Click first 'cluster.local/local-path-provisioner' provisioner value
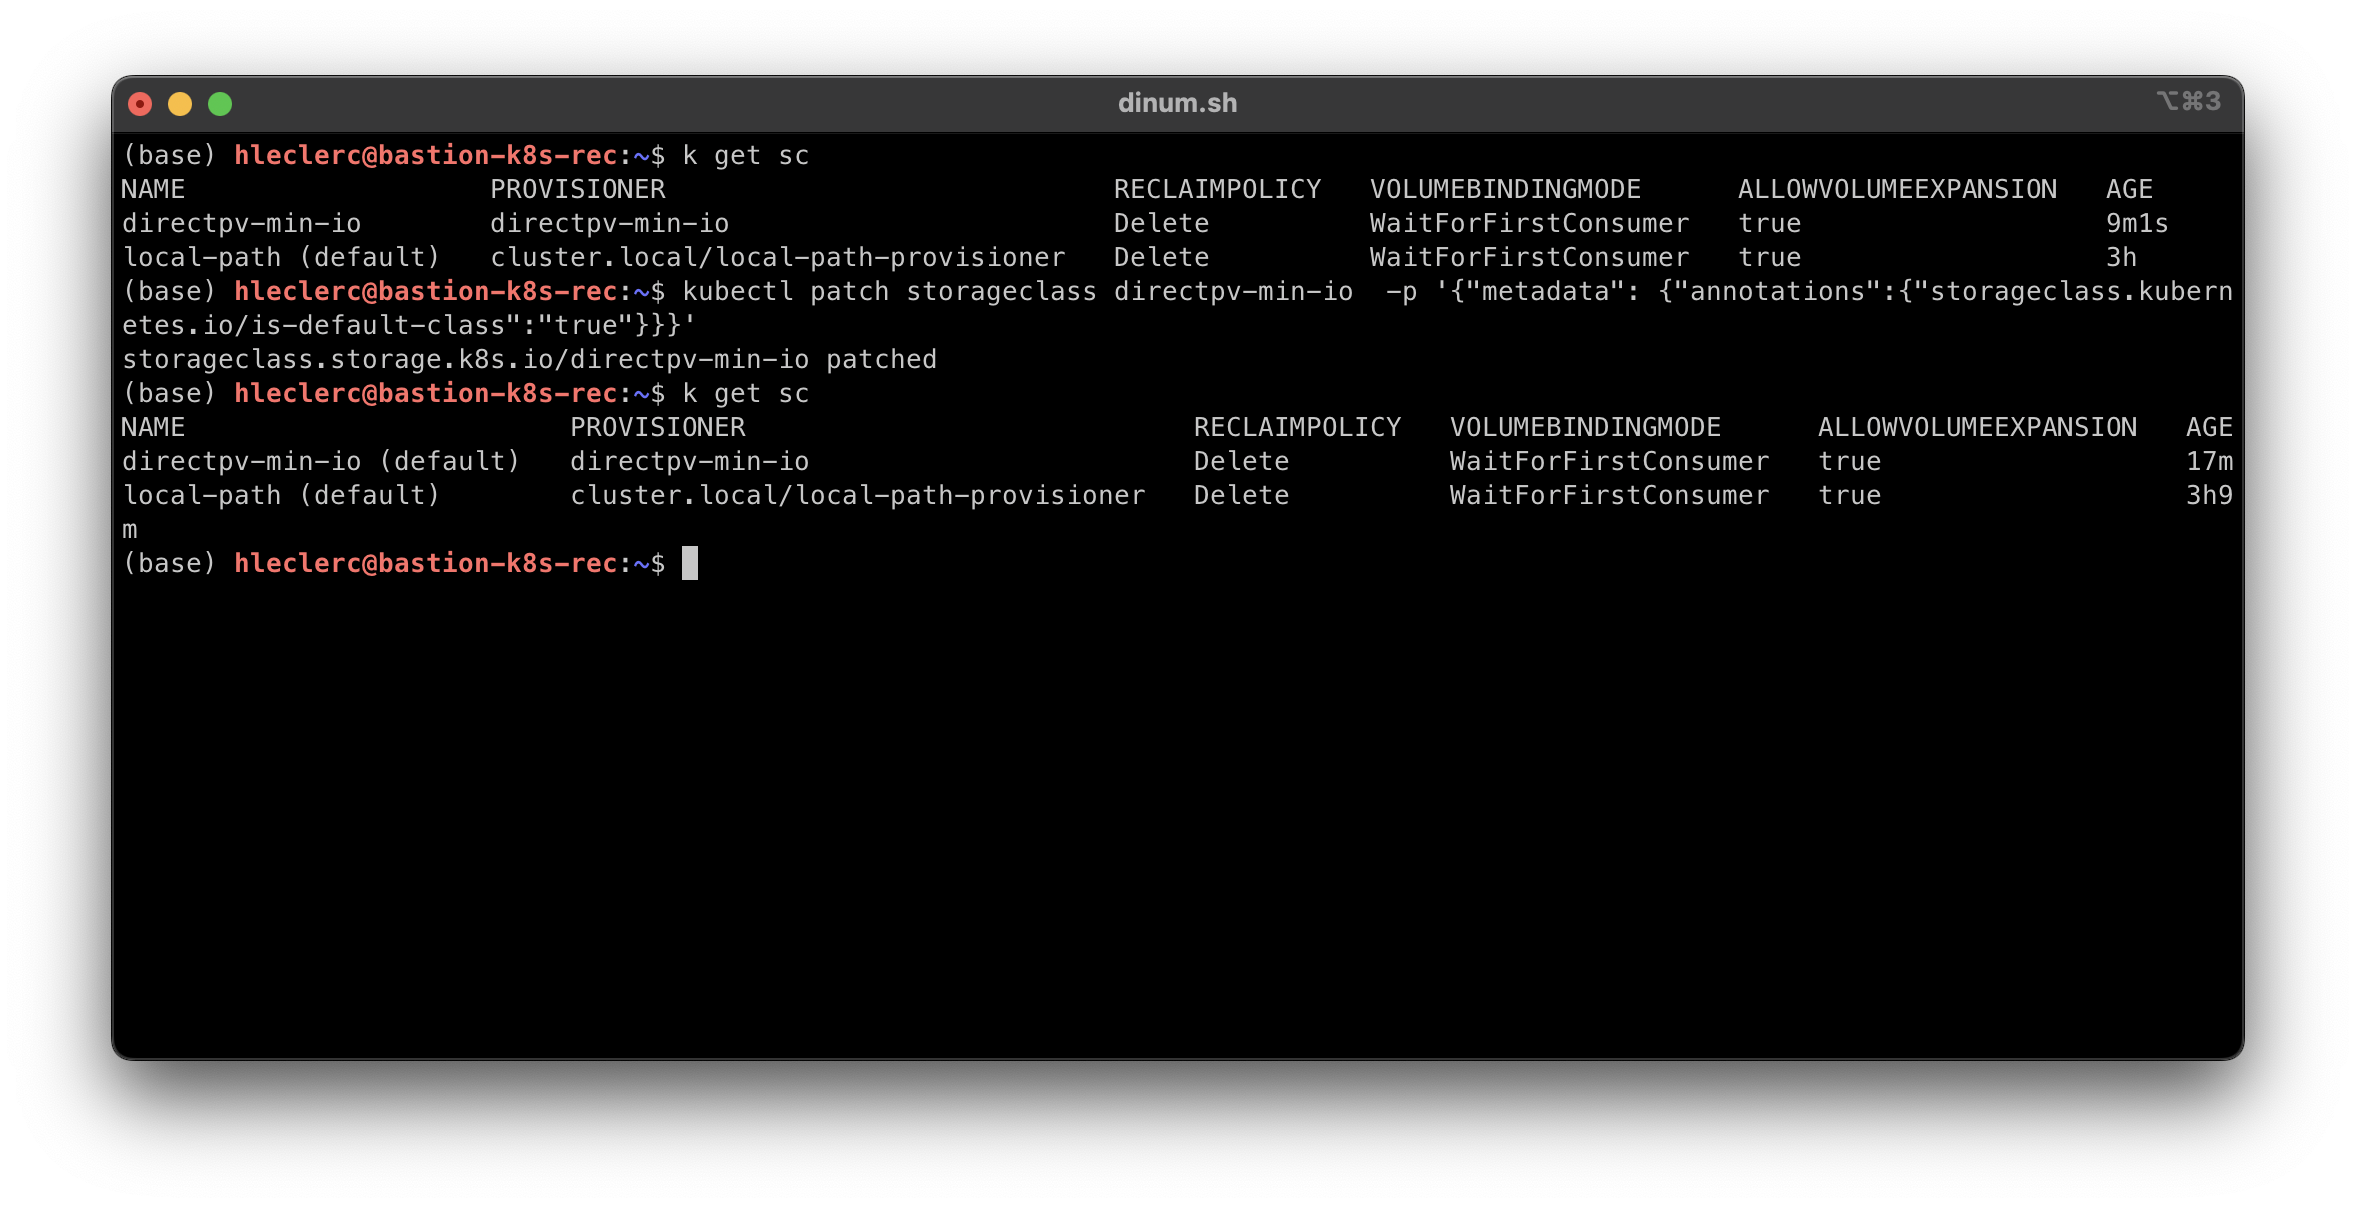This screenshot has width=2356, height=1208. 777,258
